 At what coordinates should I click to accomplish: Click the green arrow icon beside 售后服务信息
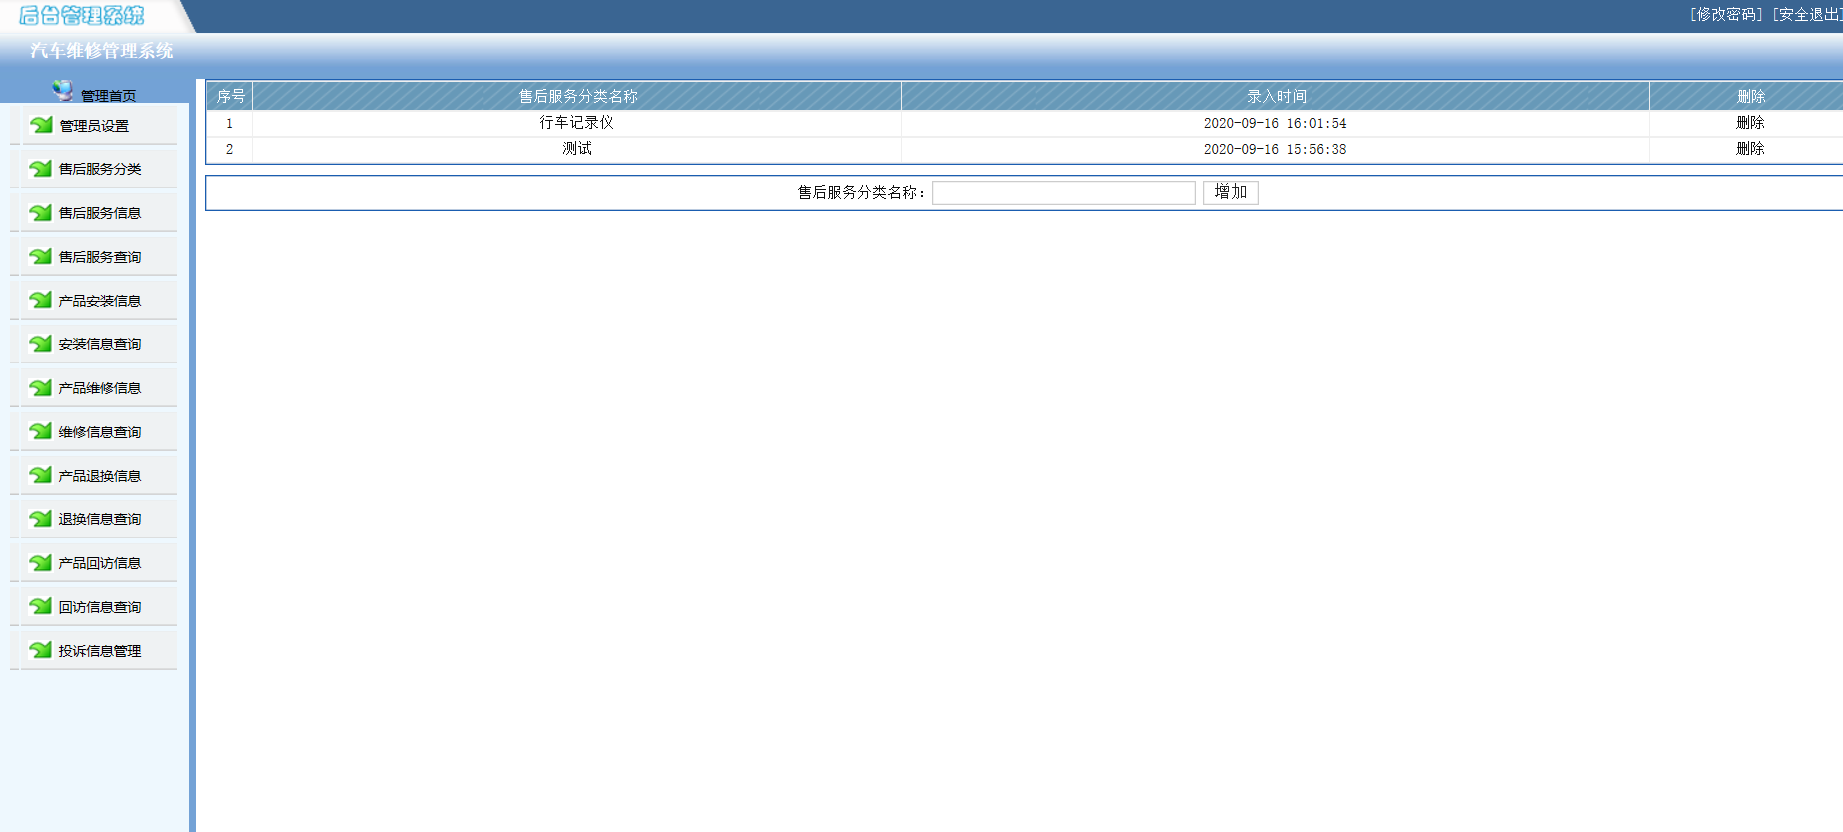pos(41,212)
